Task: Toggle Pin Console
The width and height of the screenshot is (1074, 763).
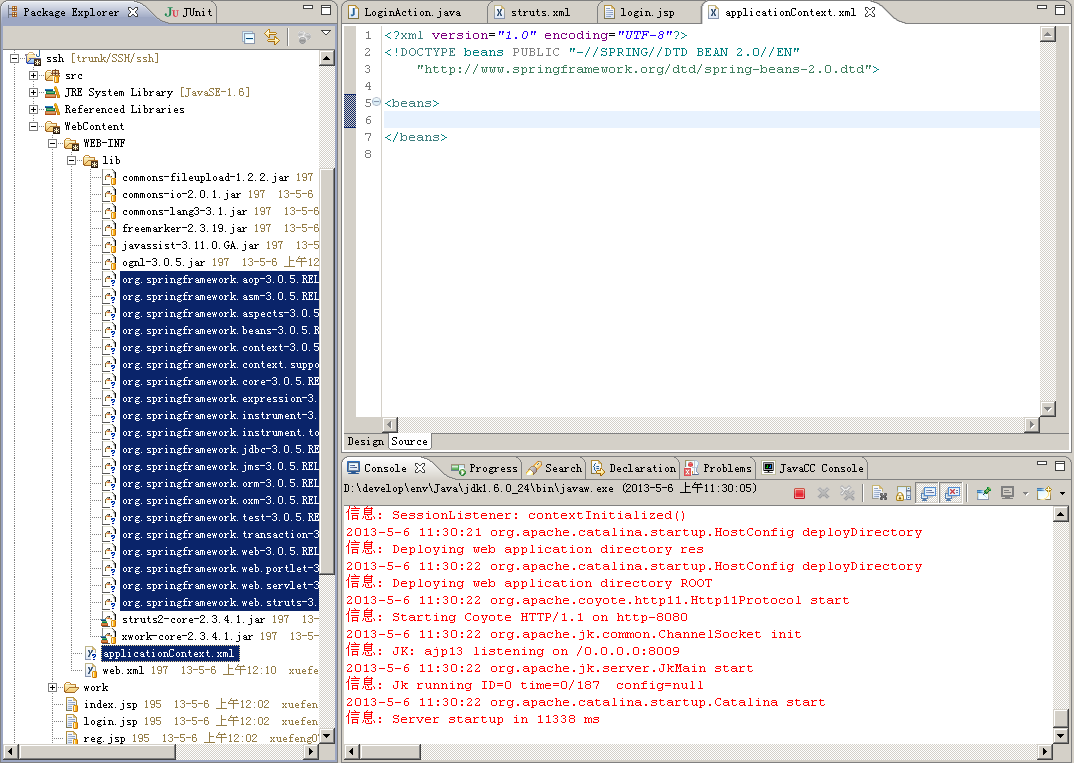Action: (x=984, y=493)
